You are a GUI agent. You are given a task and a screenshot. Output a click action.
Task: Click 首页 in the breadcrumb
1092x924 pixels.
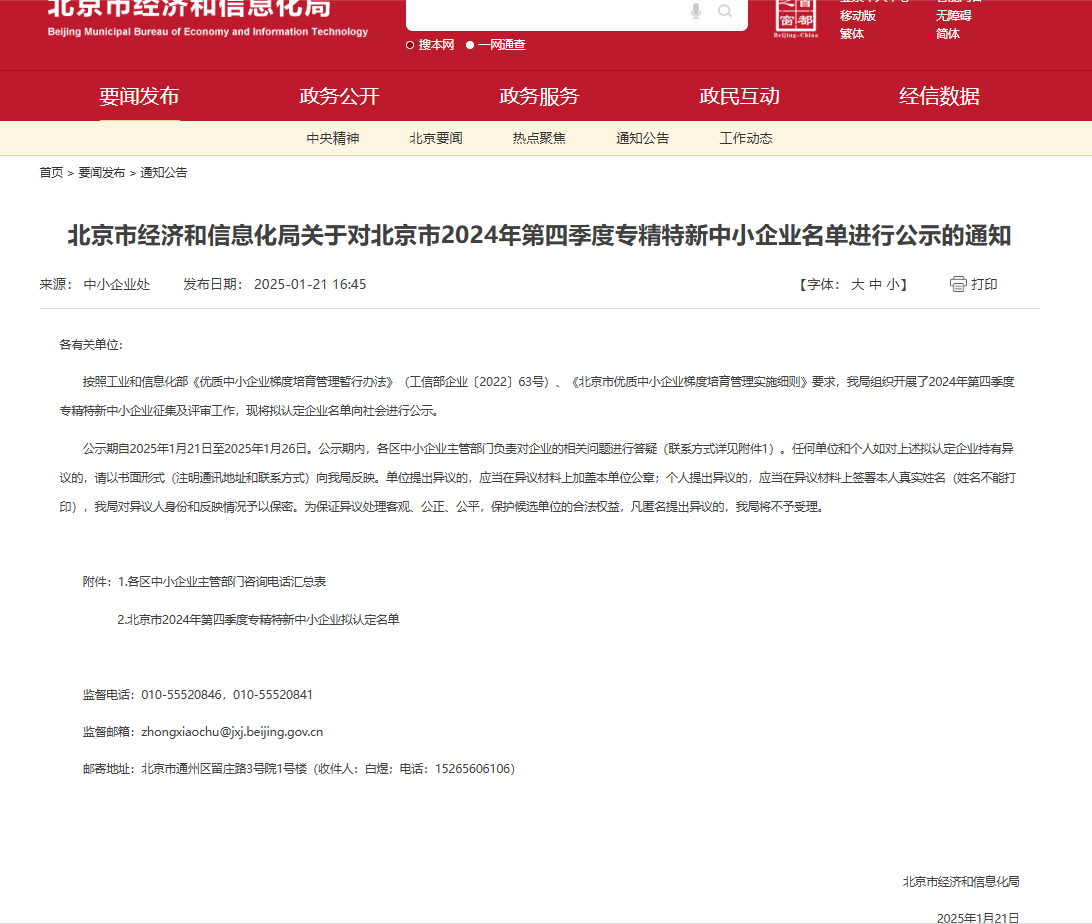tap(52, 173)
